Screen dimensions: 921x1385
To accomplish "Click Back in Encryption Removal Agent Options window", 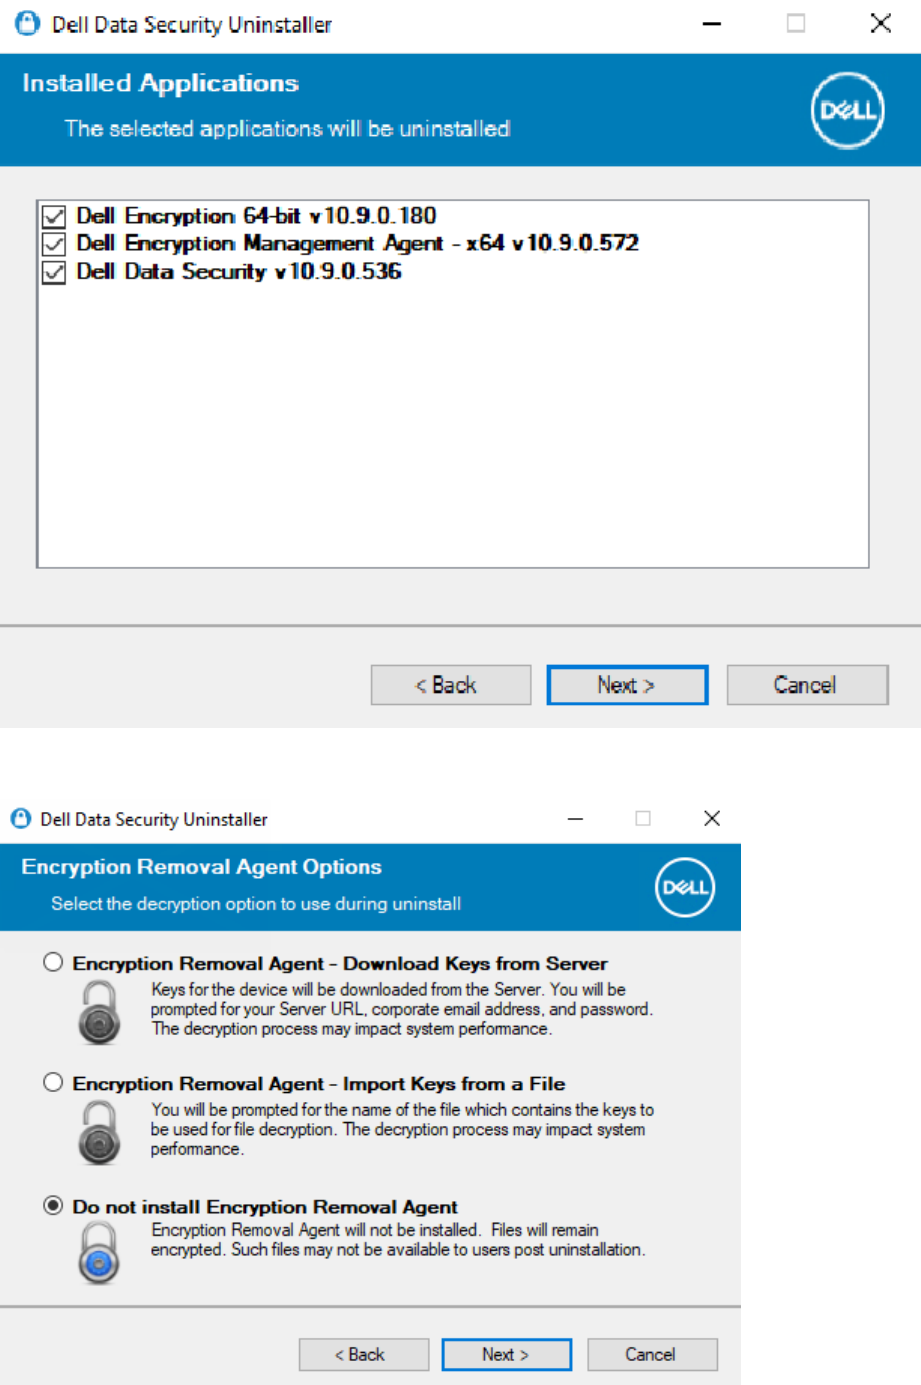I will tap(364, 1354).
